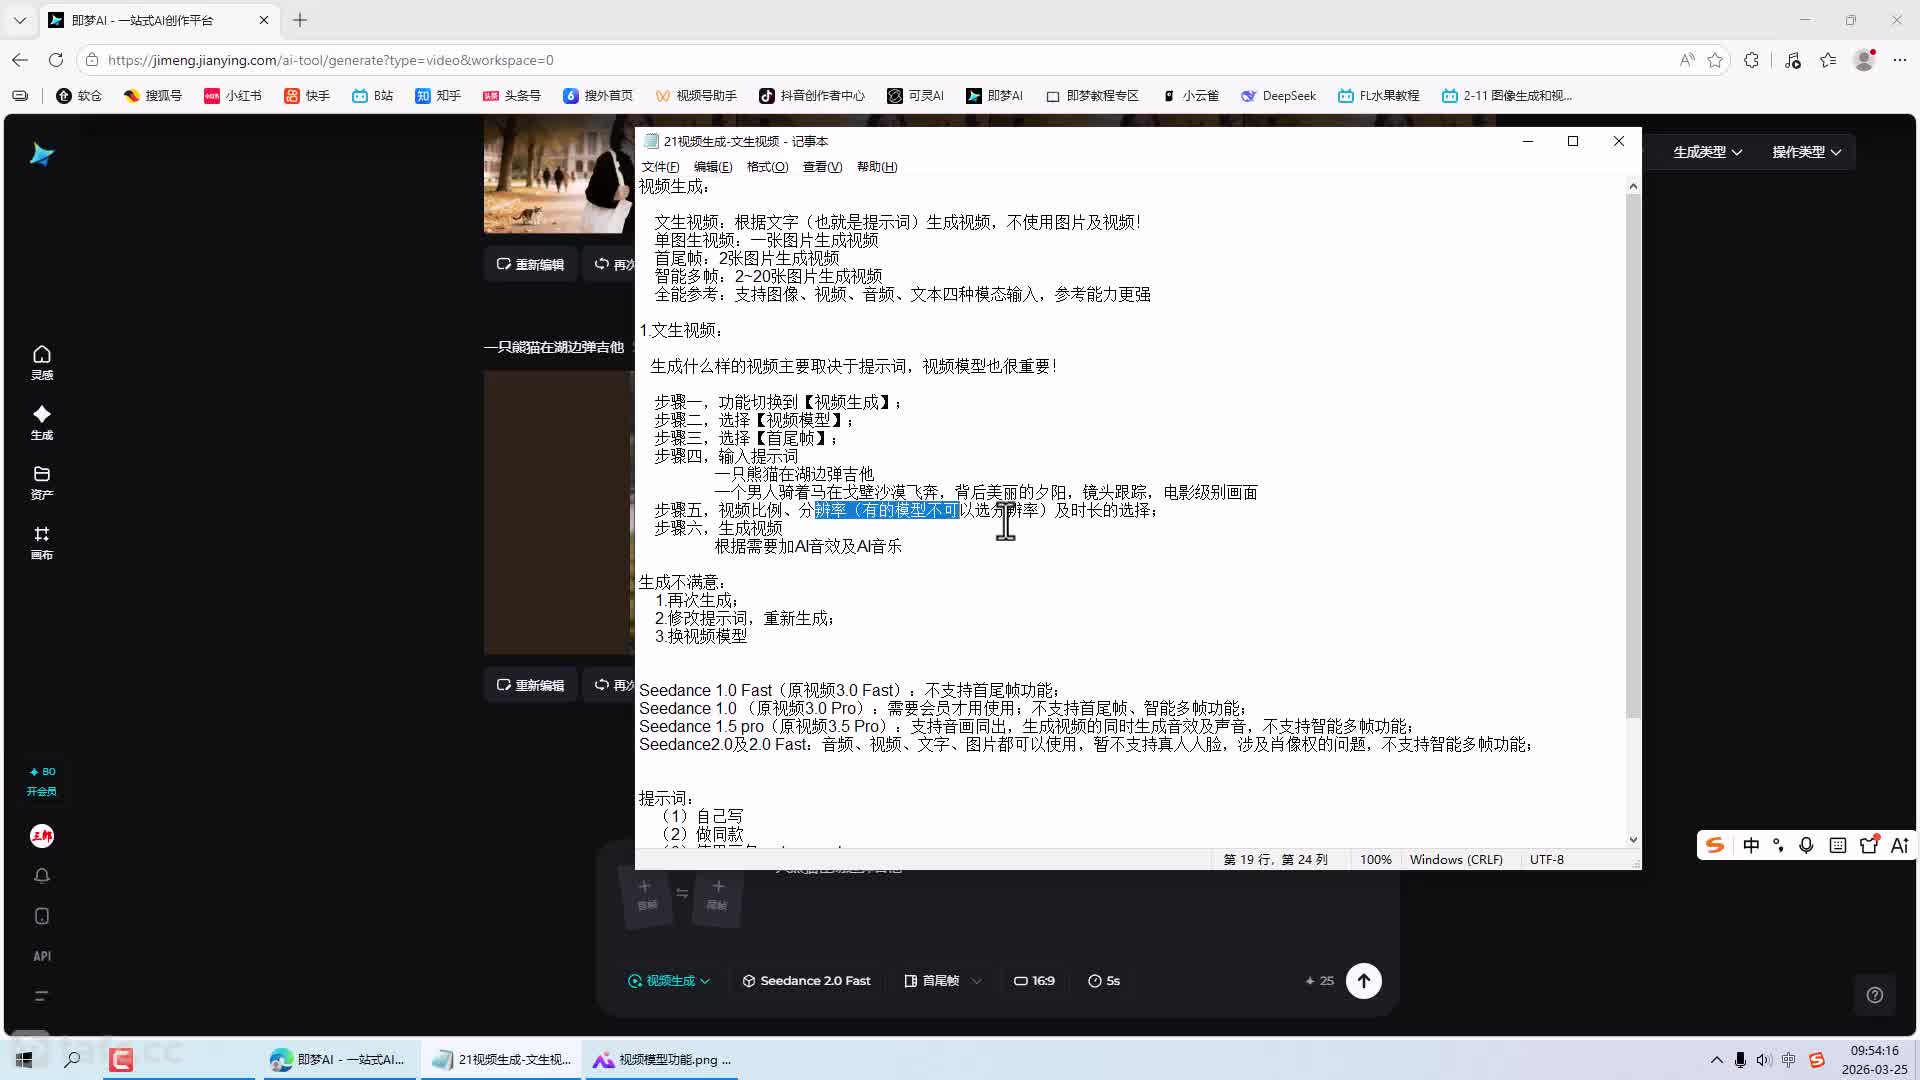Screen dimensions: 1920x1080
Task: Open Notepad's 帮助(H) menu
Action: (x=877, y=167)
